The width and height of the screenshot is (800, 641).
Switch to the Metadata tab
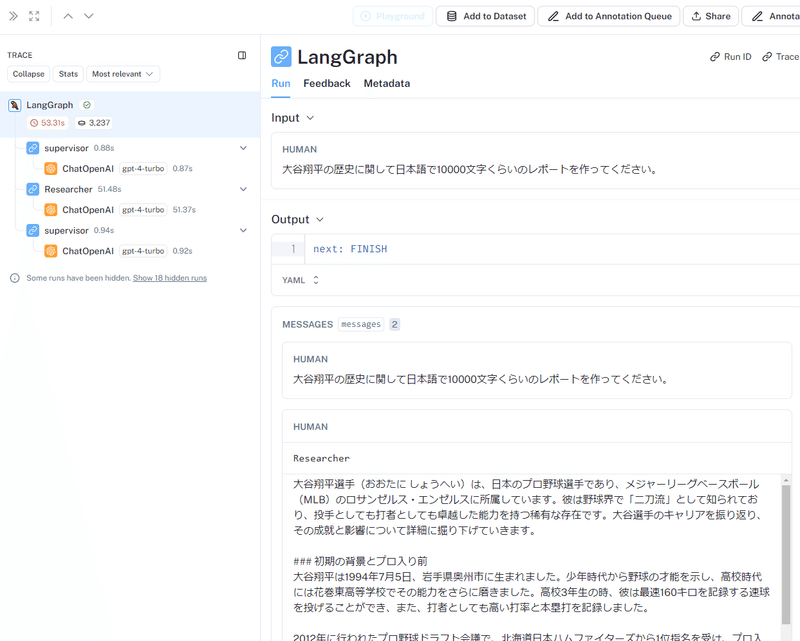[x=387, y=83]
